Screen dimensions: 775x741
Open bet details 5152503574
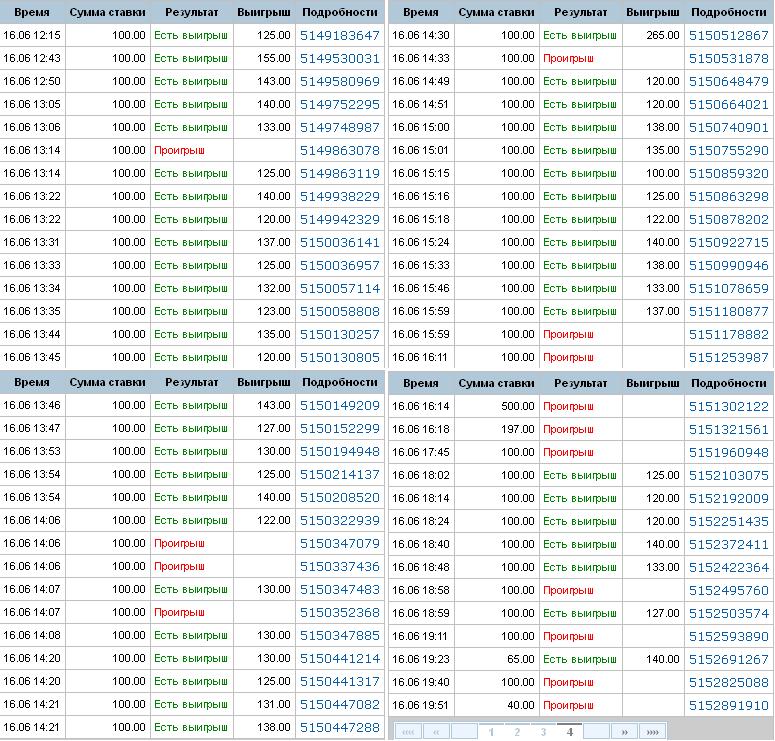(x=729, y=613)
